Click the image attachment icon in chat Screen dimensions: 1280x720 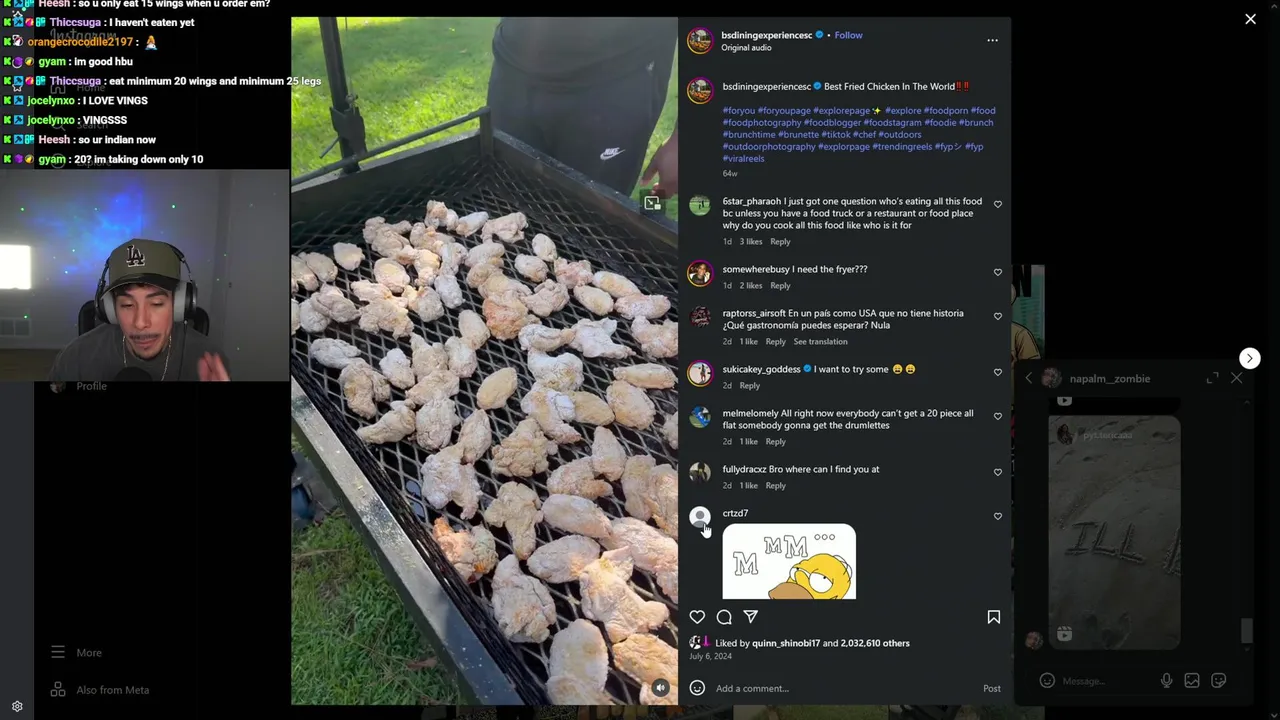pos(1192,681)
